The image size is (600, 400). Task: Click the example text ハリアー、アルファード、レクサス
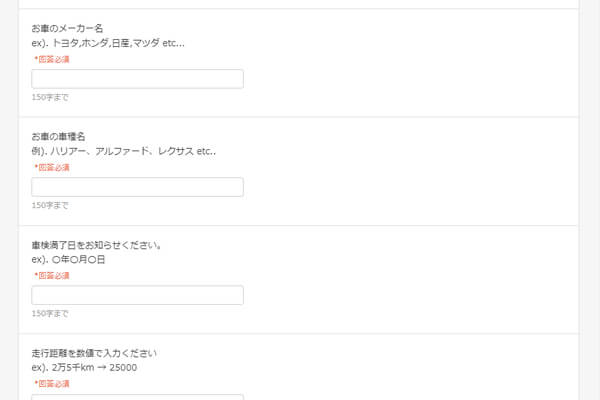tap(124, 151)
